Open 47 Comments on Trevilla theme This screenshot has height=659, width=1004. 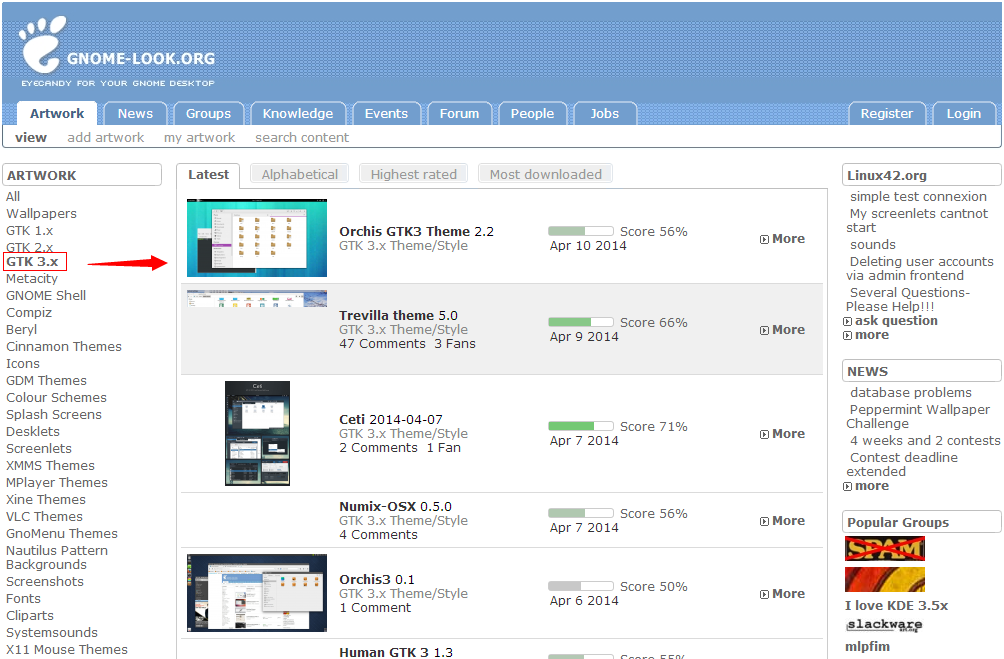coord(382,344)
